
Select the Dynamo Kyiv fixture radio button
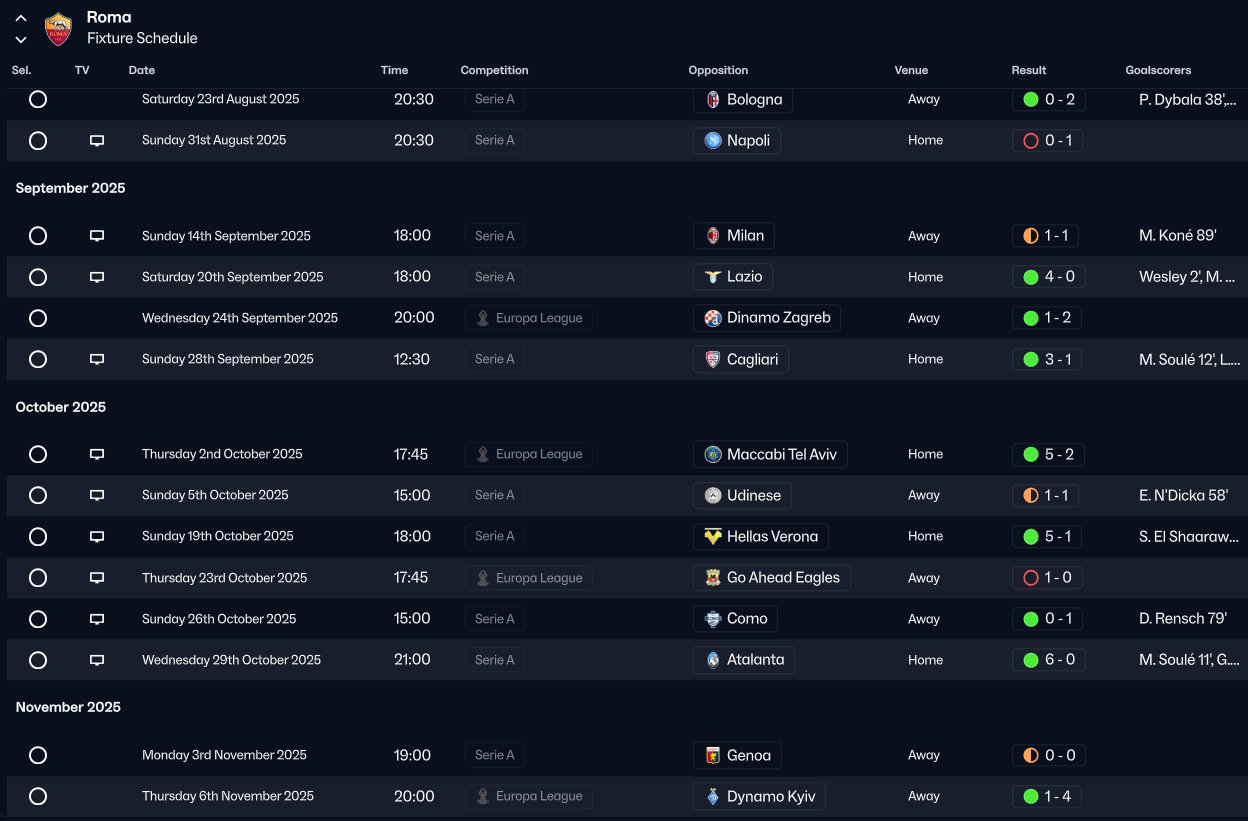38,797
